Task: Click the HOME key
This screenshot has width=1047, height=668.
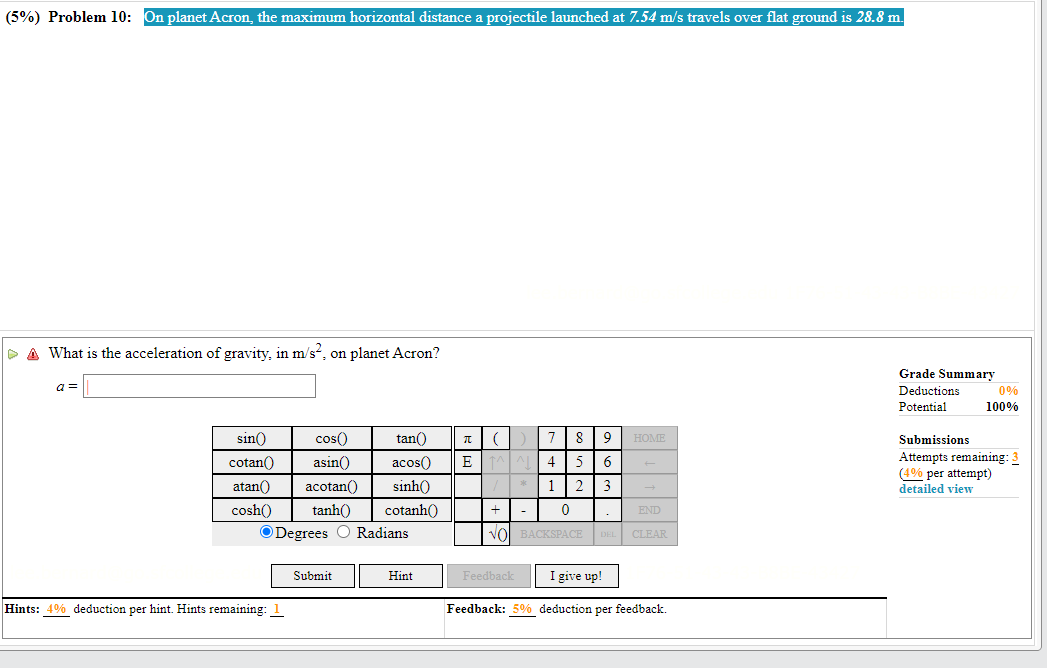Action: [650, 438]
